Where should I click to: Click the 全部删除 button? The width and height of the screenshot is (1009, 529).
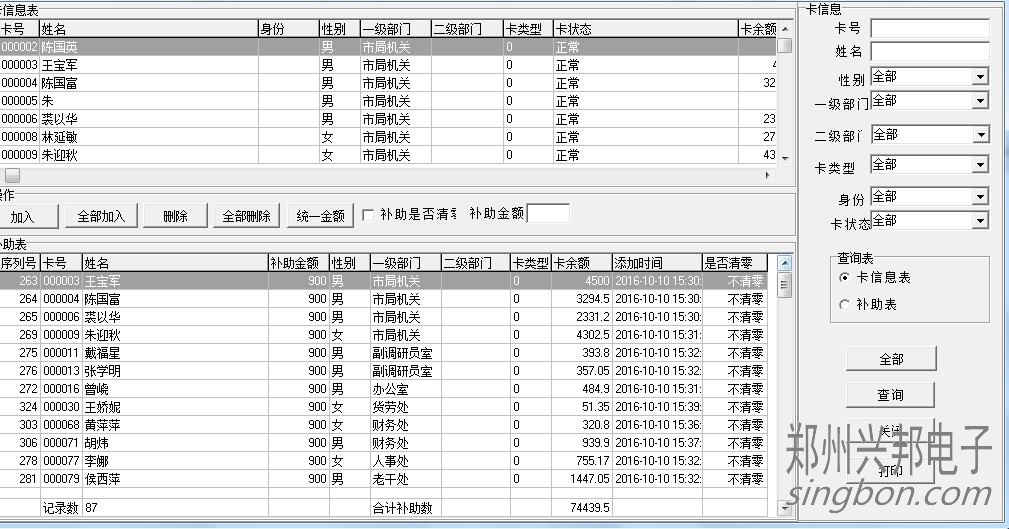(245, 216)
